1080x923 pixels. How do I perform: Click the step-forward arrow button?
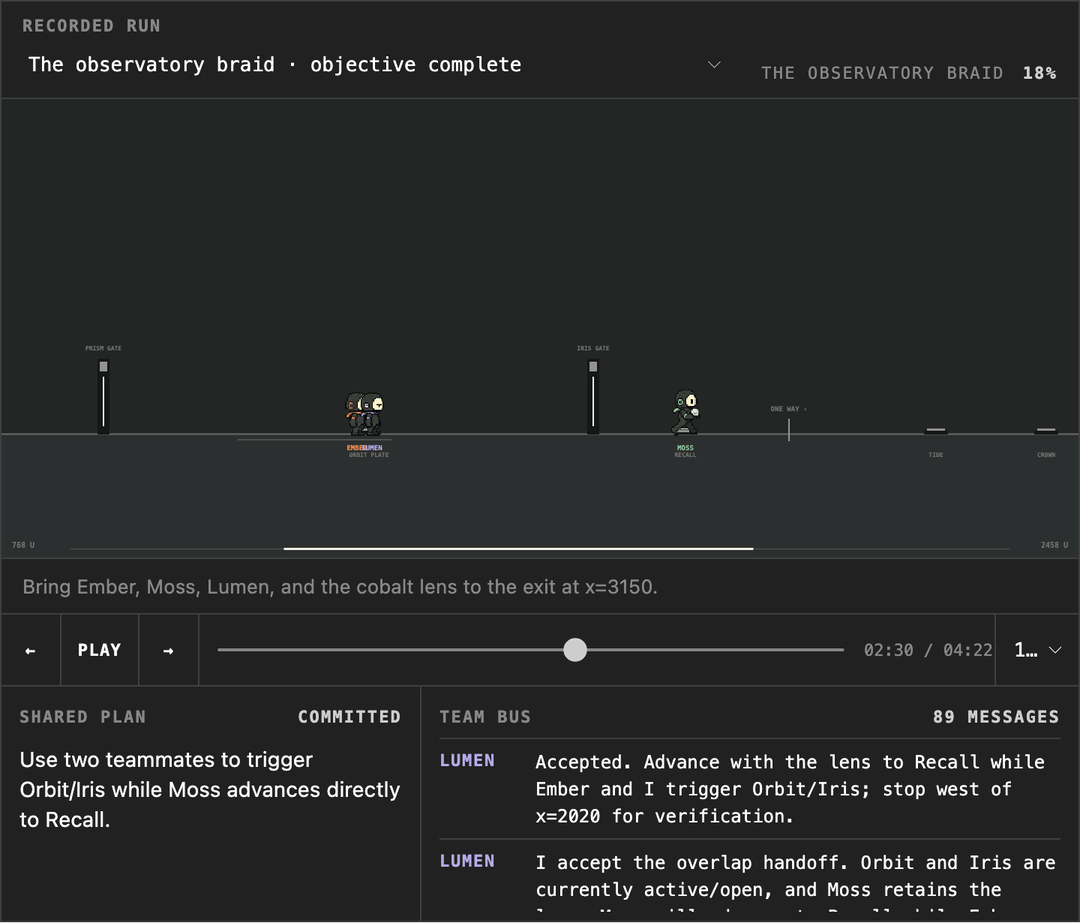[169, 650]
